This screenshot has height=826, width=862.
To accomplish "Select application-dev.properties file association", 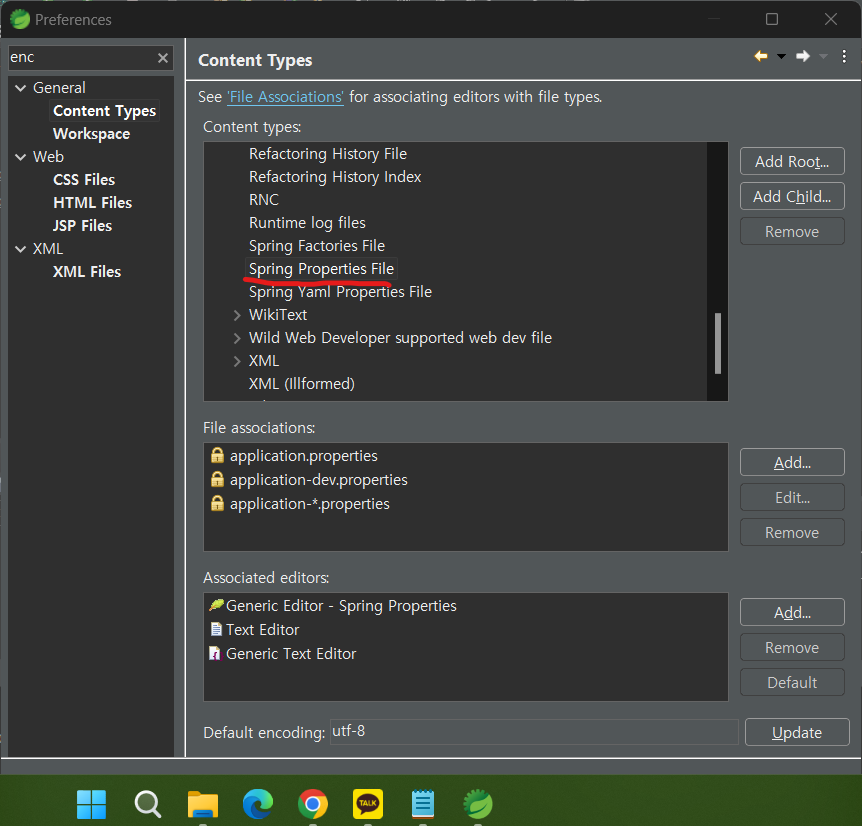I will pyautogui.click(x=318, y=480).
